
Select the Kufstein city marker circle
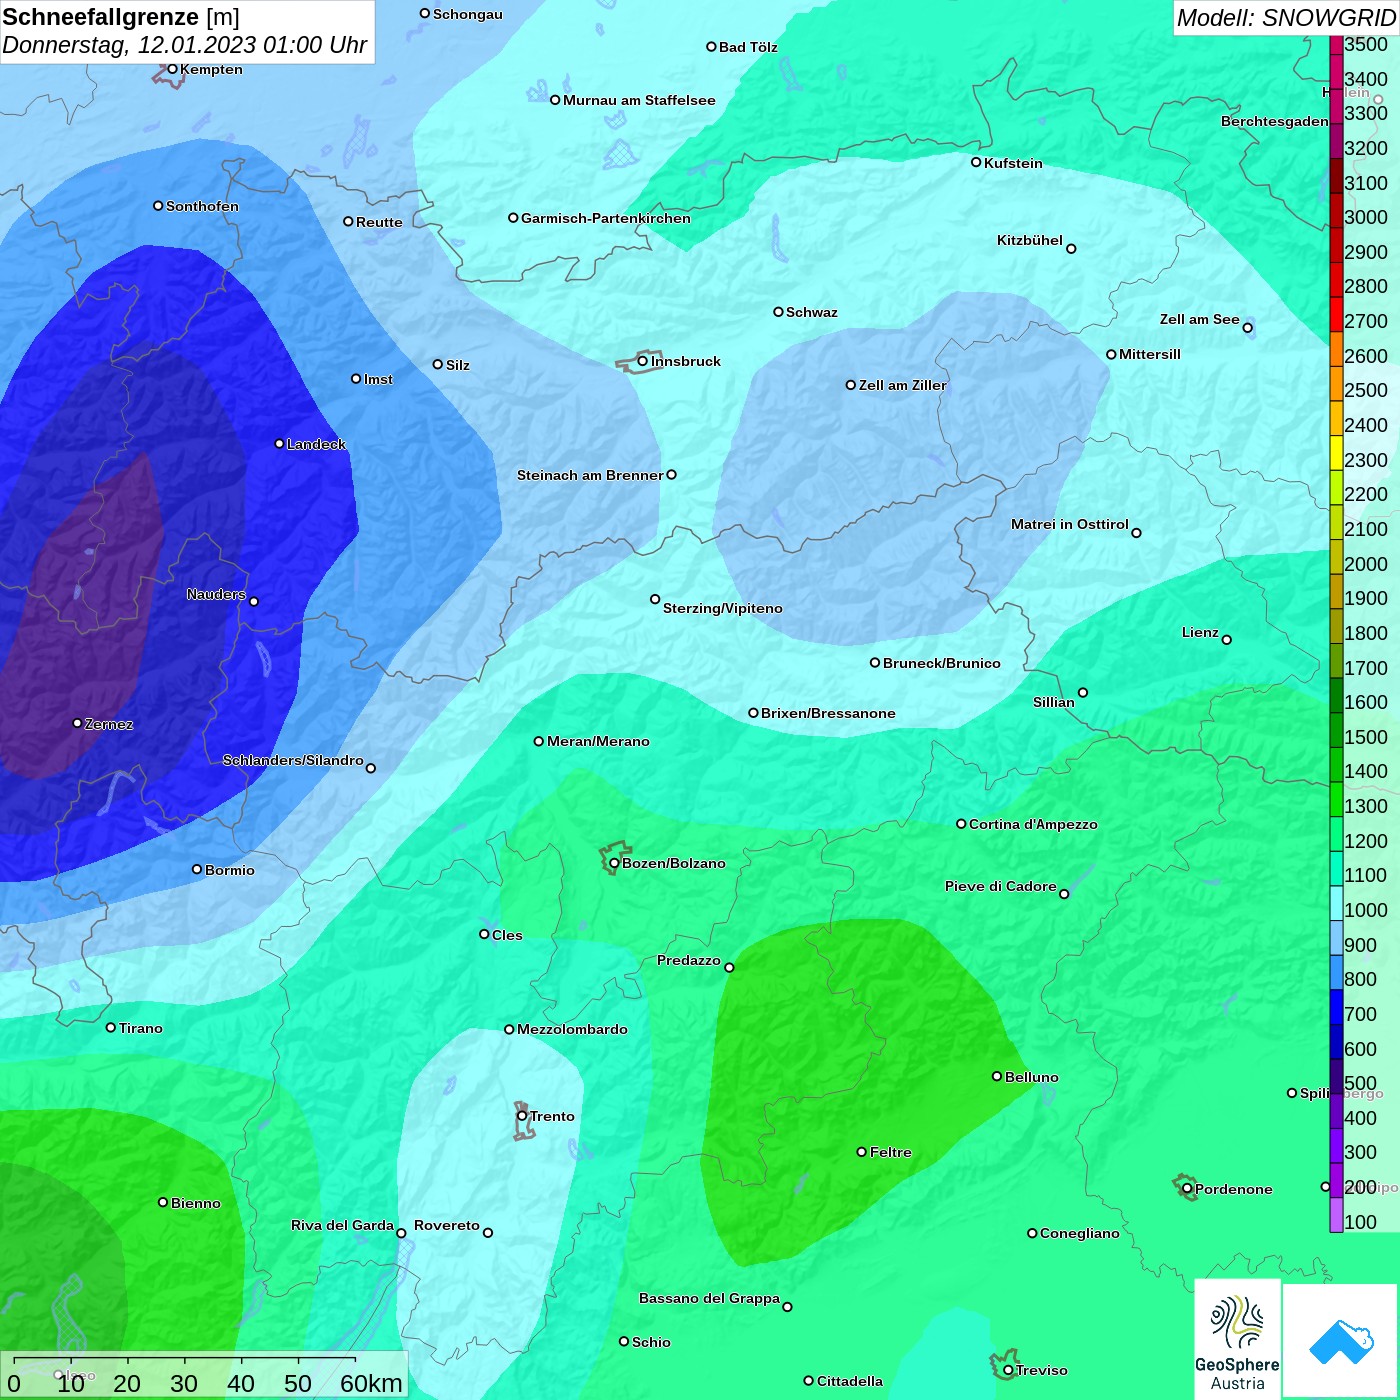tap(976, 162)
